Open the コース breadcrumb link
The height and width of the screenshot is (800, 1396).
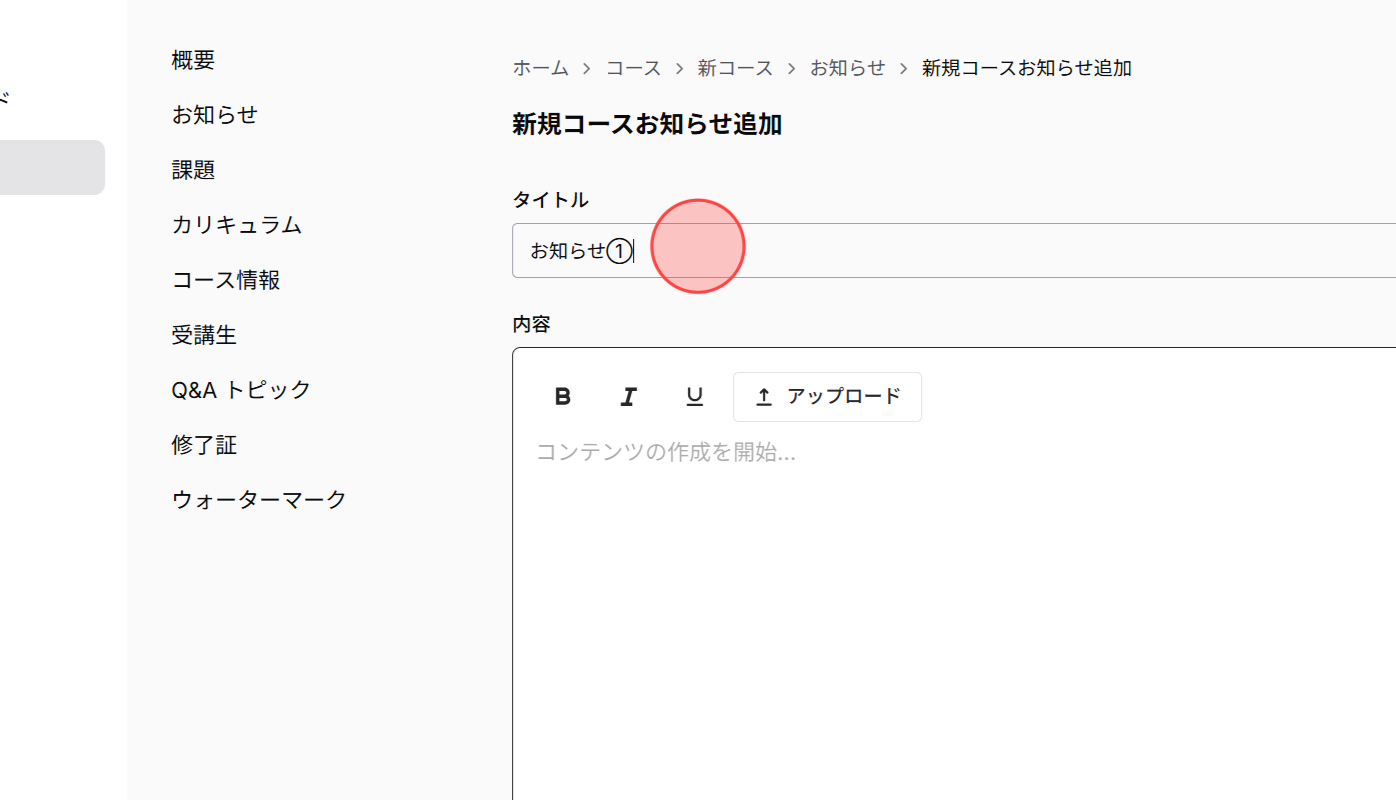coord(633,67)
